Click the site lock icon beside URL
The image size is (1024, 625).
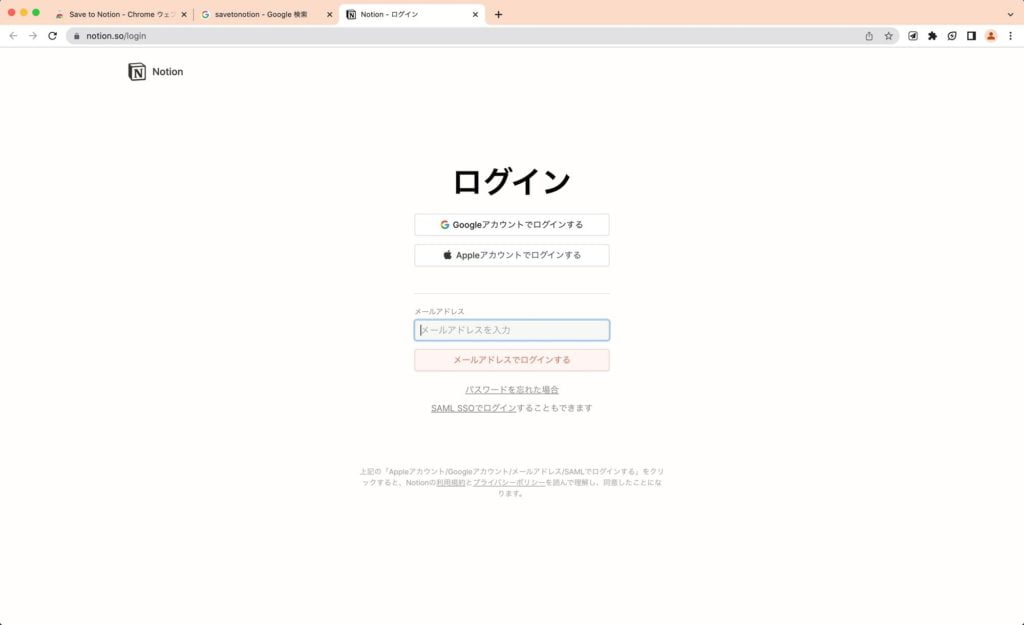point(74,36)
